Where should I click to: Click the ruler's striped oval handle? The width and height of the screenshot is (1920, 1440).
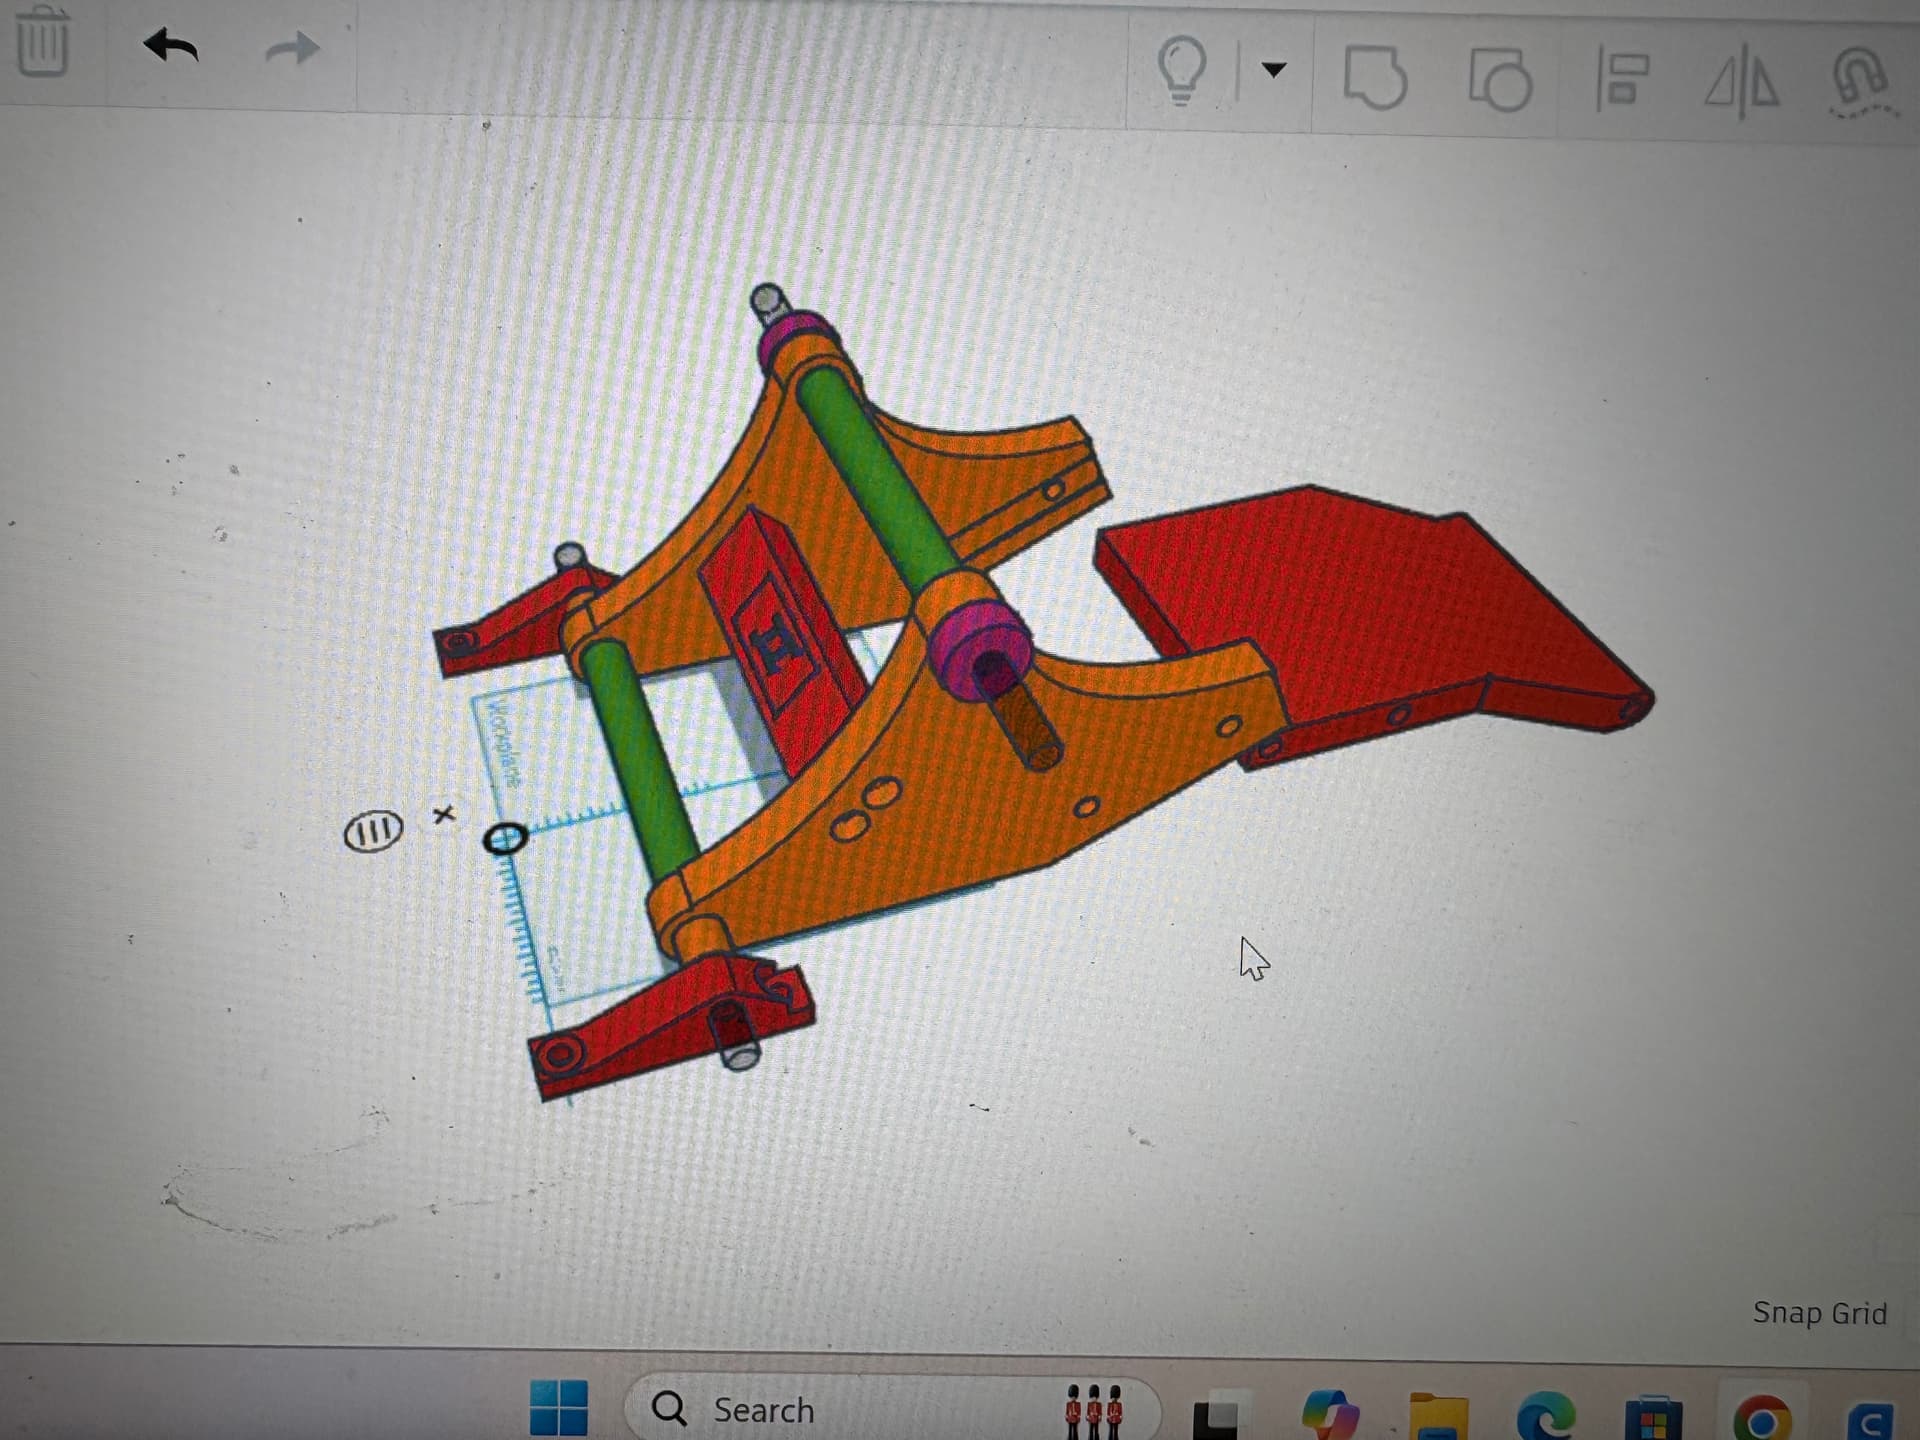pos(374,831)
